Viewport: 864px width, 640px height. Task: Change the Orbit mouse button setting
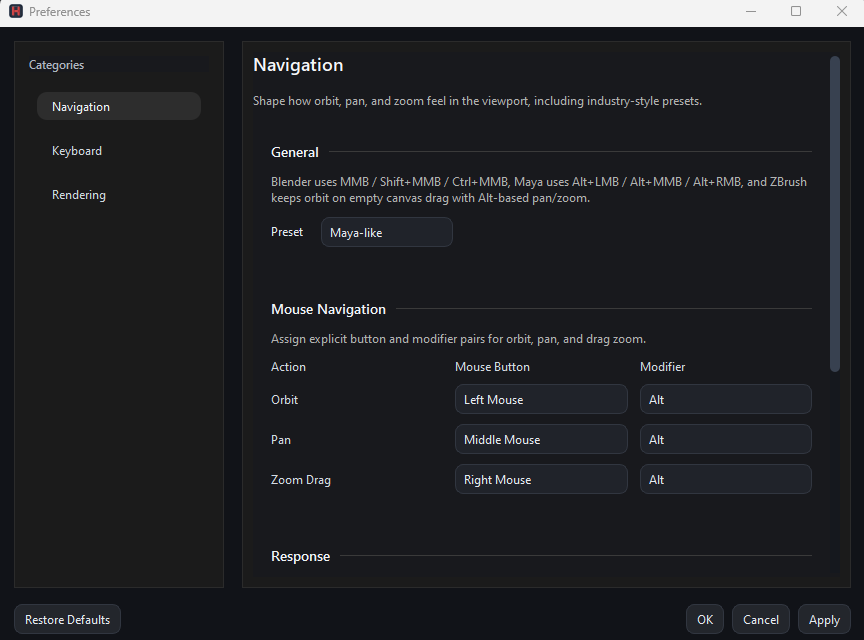click(541, 399)
